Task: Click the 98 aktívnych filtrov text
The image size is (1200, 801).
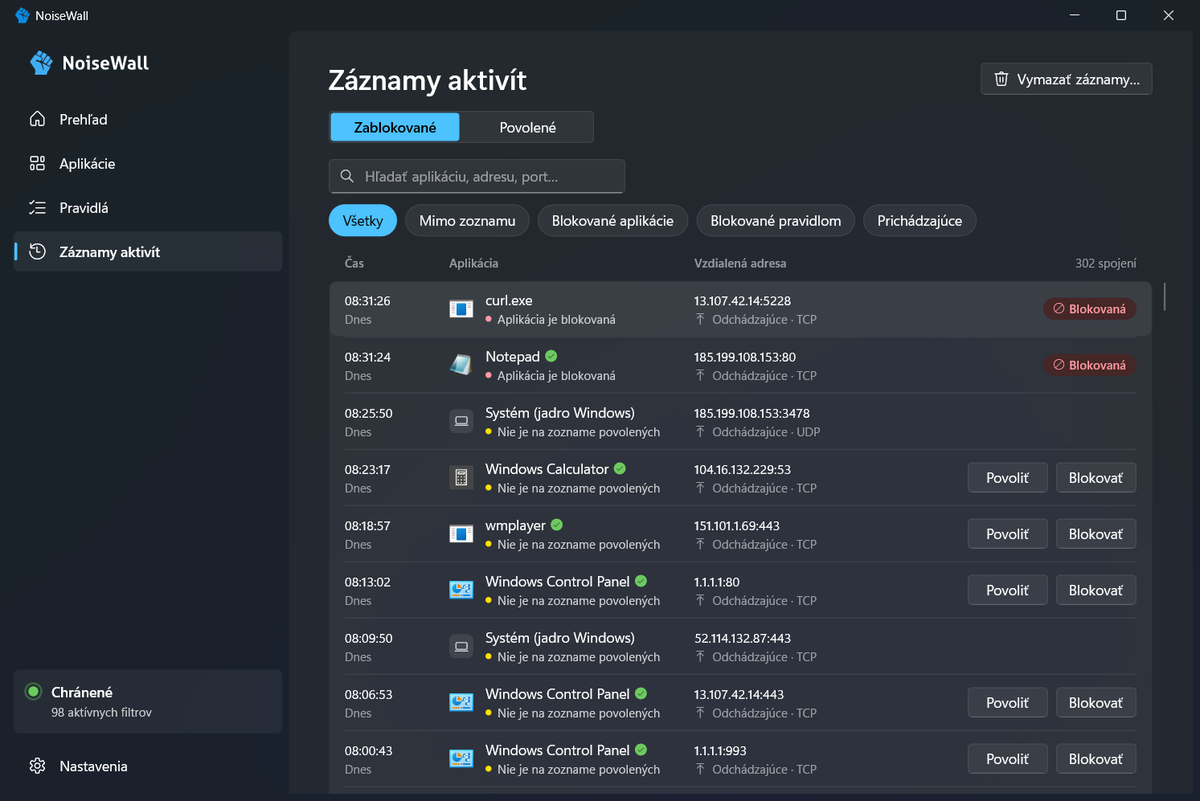Action: pos(102,713)
